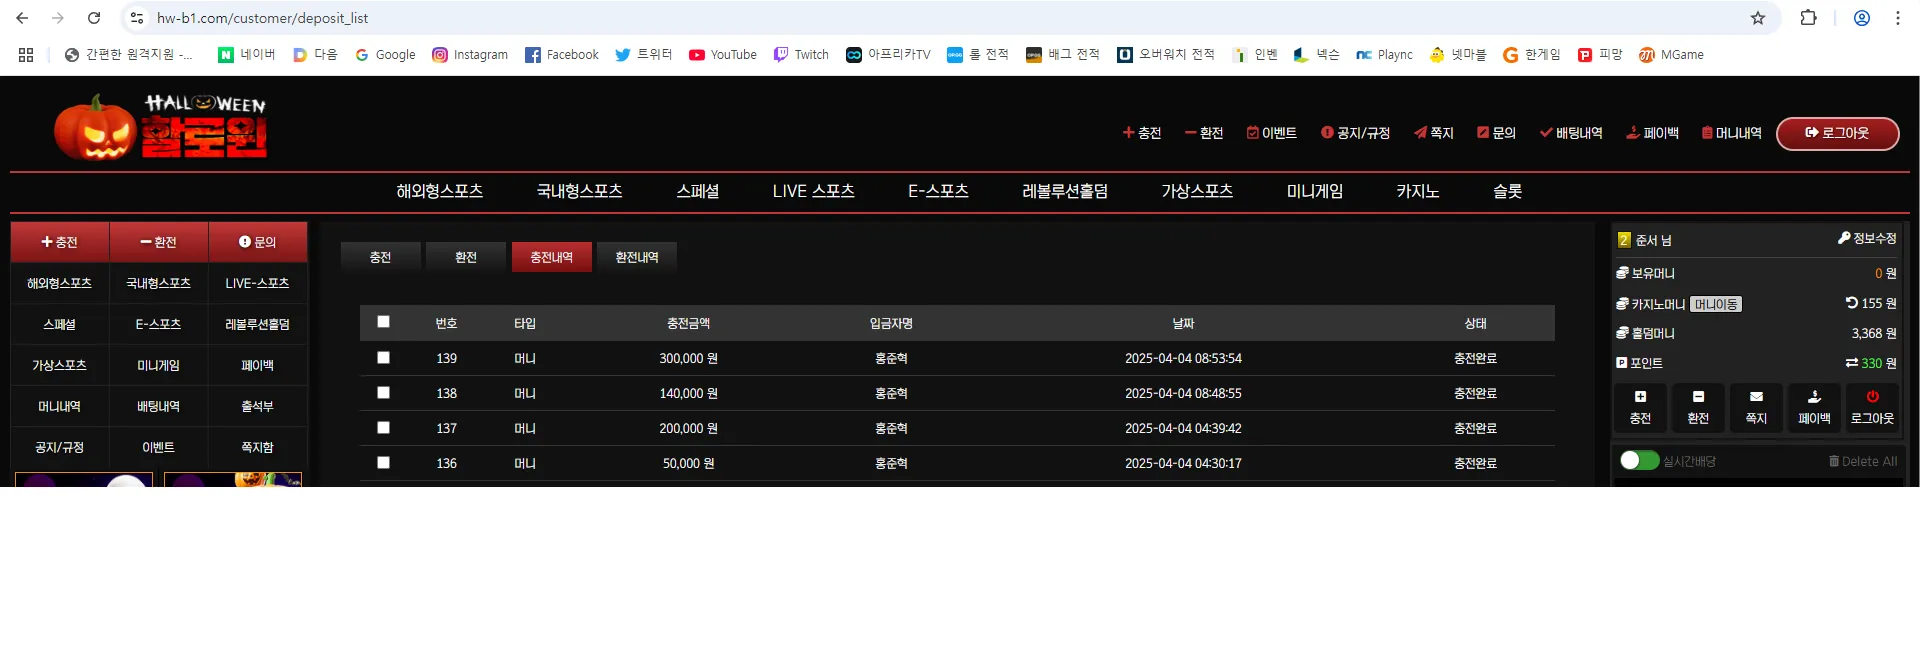Open Chrome's three-dot menu
1920x648 pixels.
click(1897, 18)
